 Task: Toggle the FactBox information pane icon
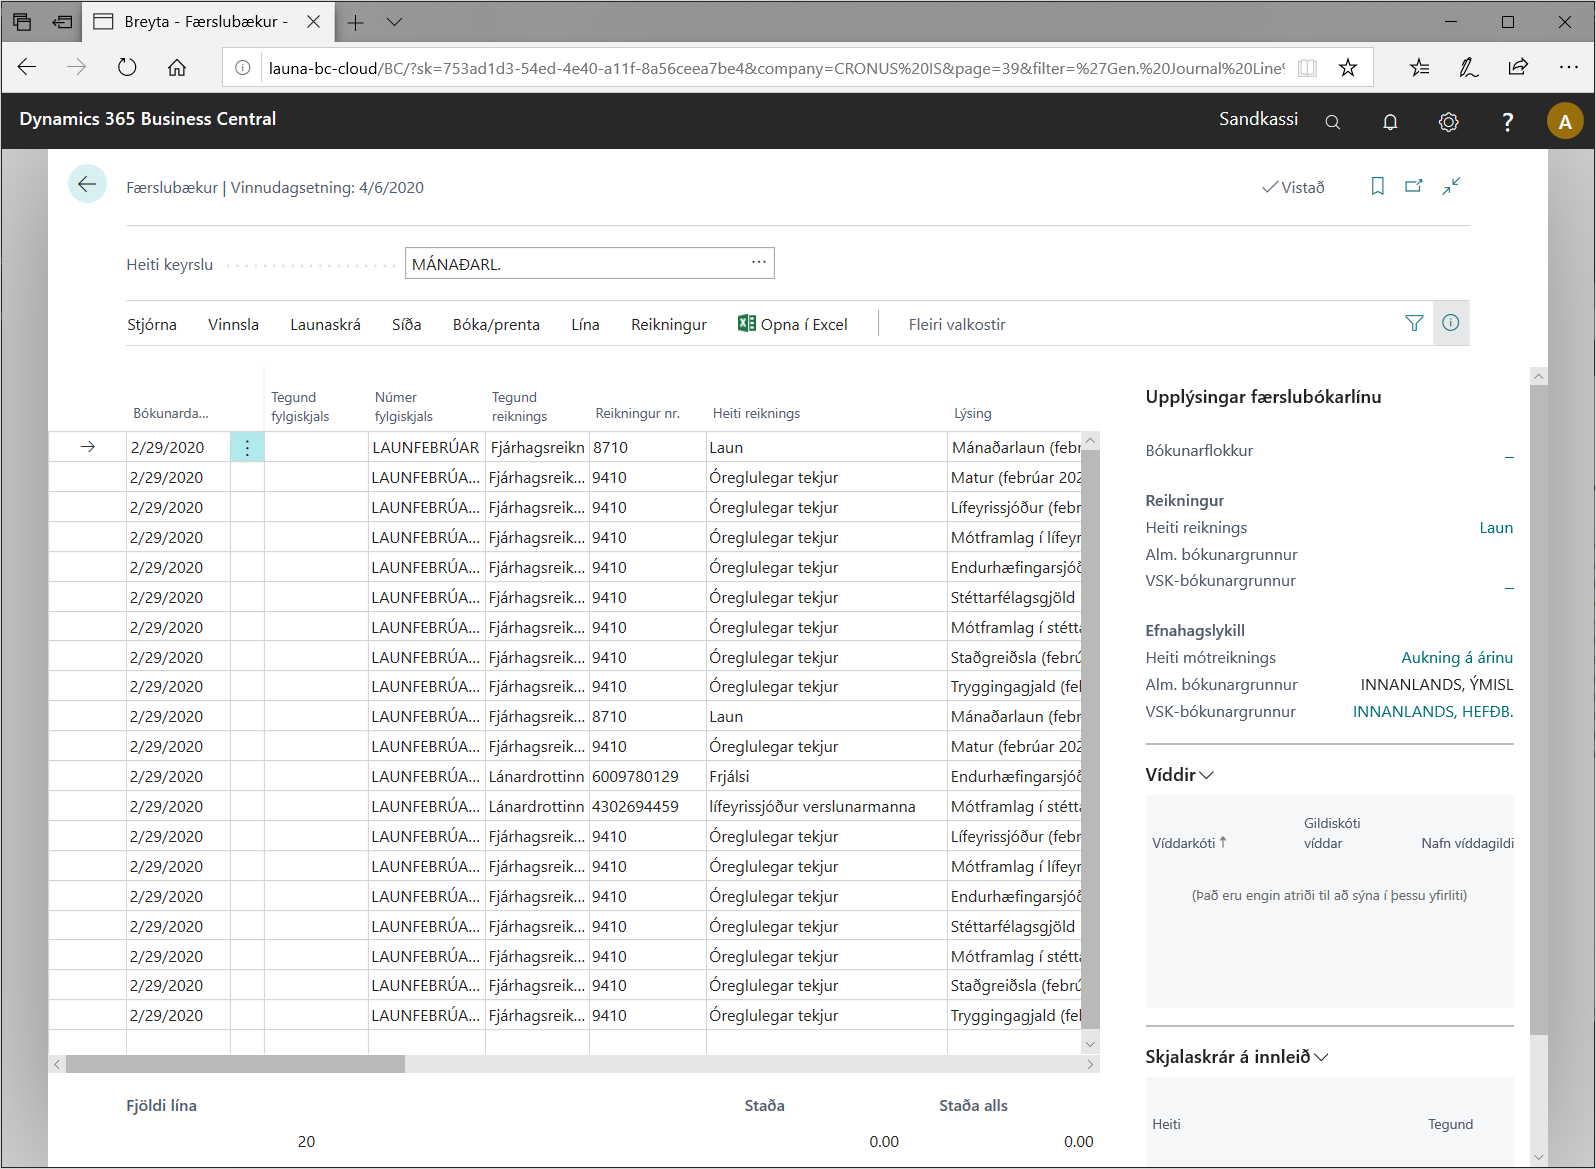[x=1450, y=323]
